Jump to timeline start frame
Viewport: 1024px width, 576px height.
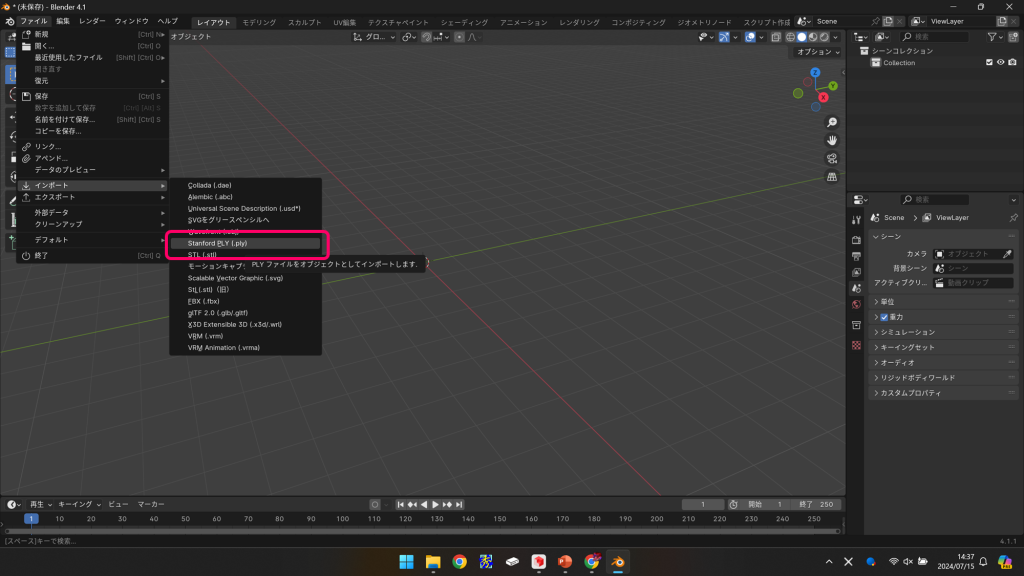pyautogui.click(x=401, y=504)
